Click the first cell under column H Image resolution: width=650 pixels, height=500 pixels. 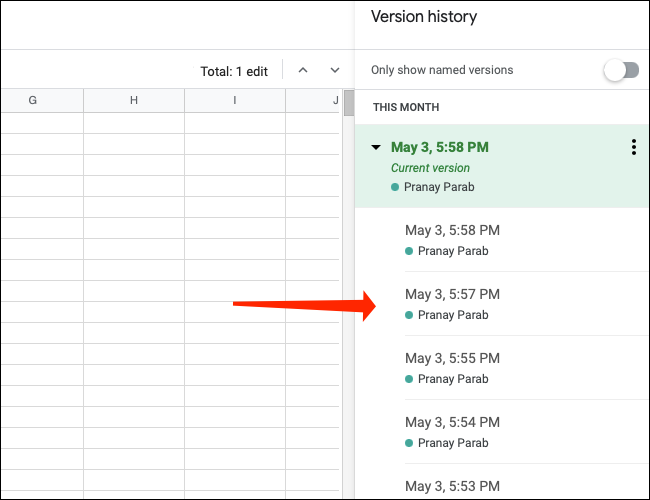click(134, 123)
